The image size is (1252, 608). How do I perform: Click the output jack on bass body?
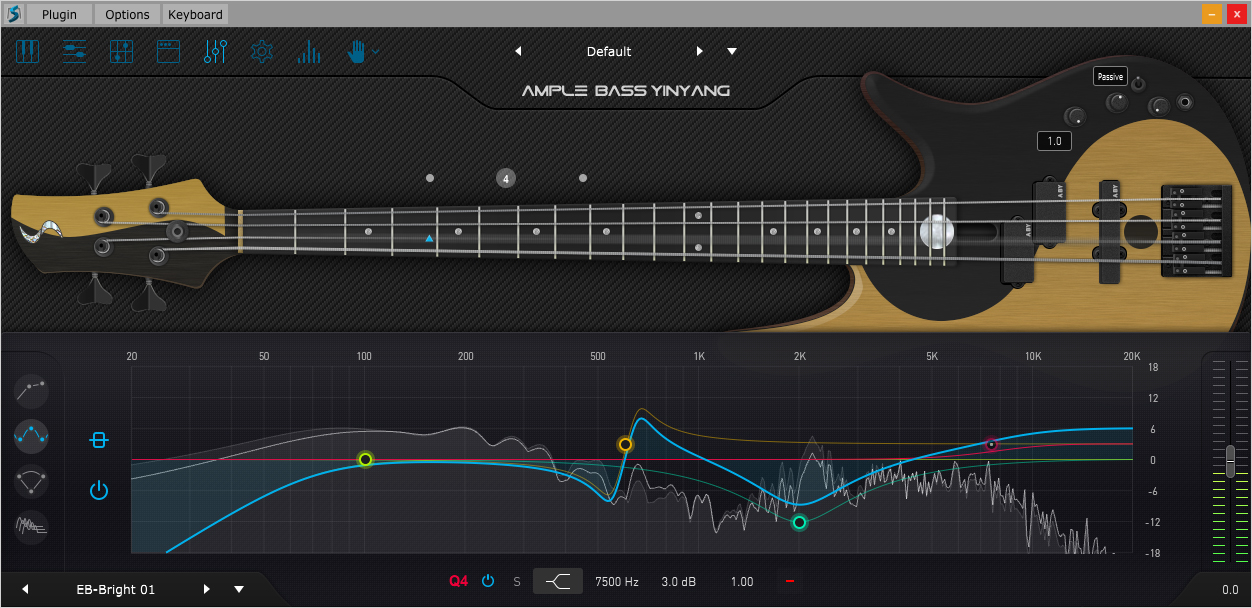(x=1185, y=101)
